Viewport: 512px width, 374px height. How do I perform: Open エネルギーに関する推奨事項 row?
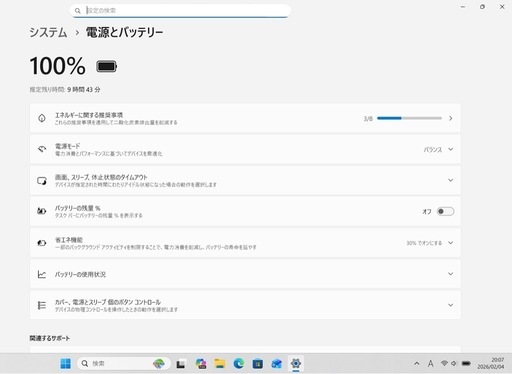point(245,118)
